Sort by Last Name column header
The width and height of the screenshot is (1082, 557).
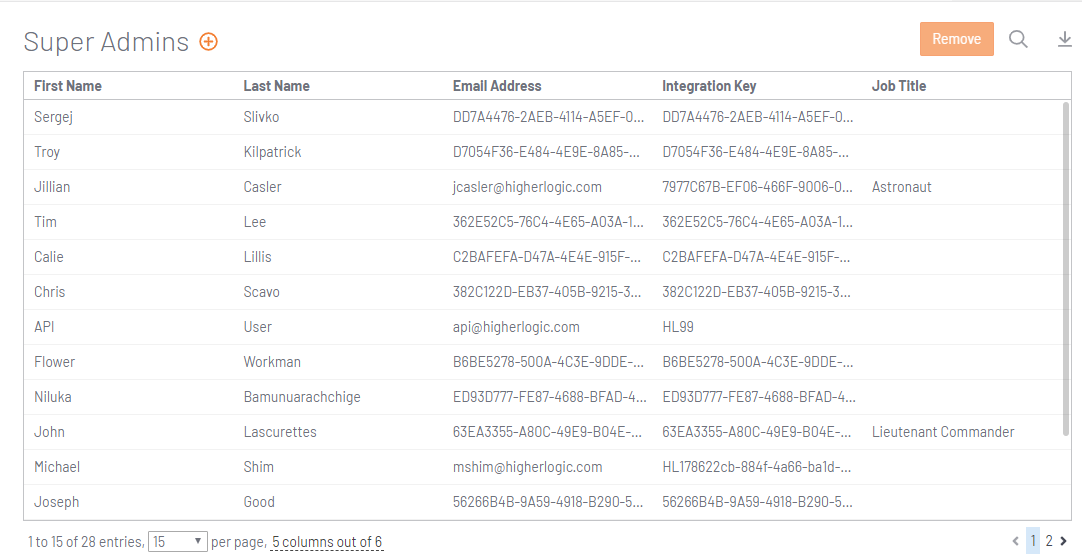click(277, 86)
